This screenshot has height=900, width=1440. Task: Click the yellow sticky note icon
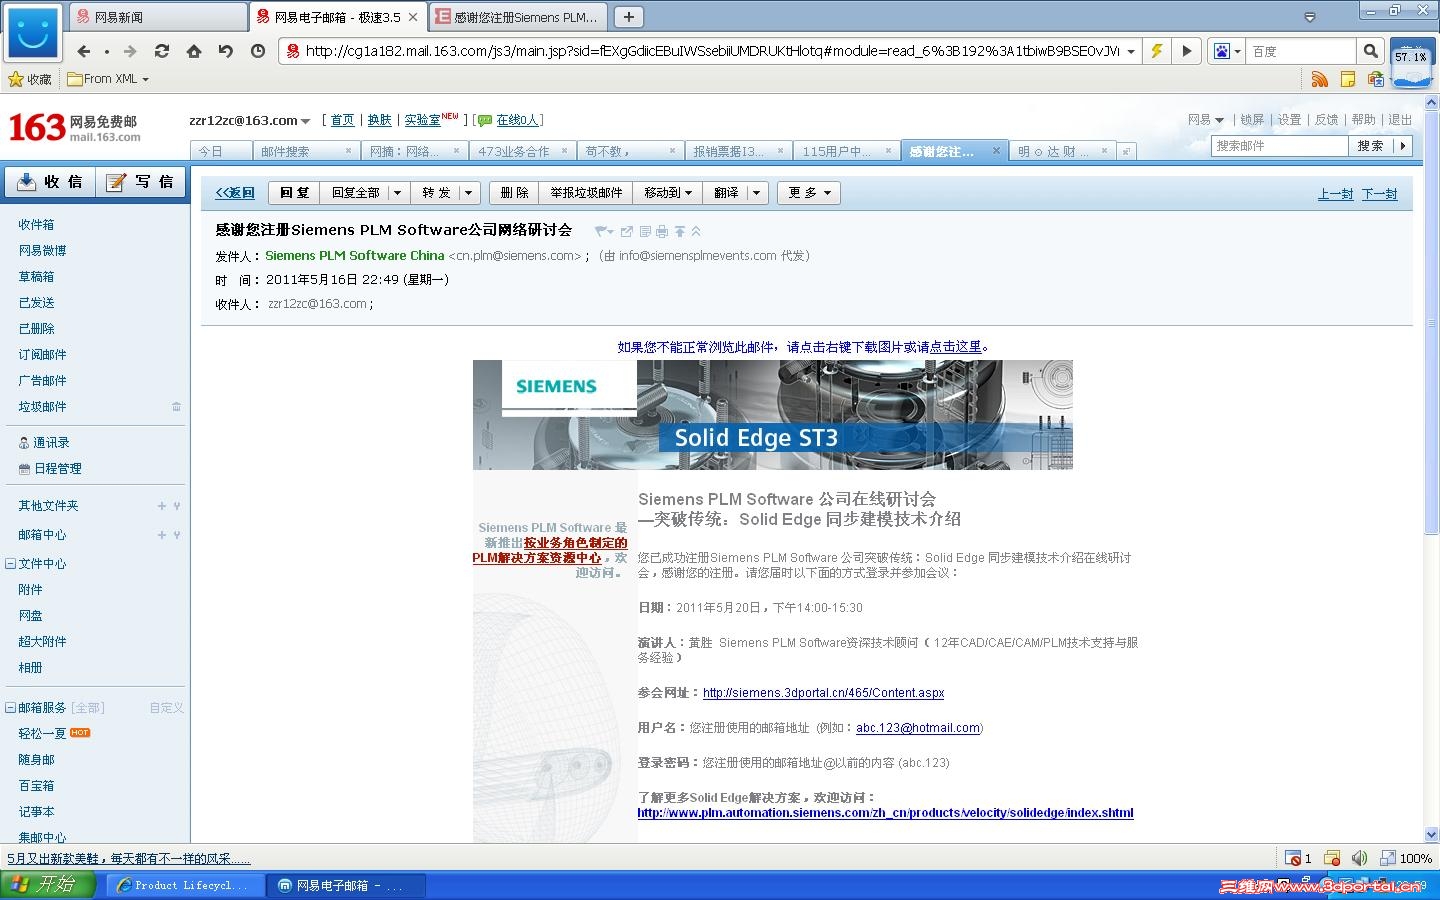tap(1348, 79)
